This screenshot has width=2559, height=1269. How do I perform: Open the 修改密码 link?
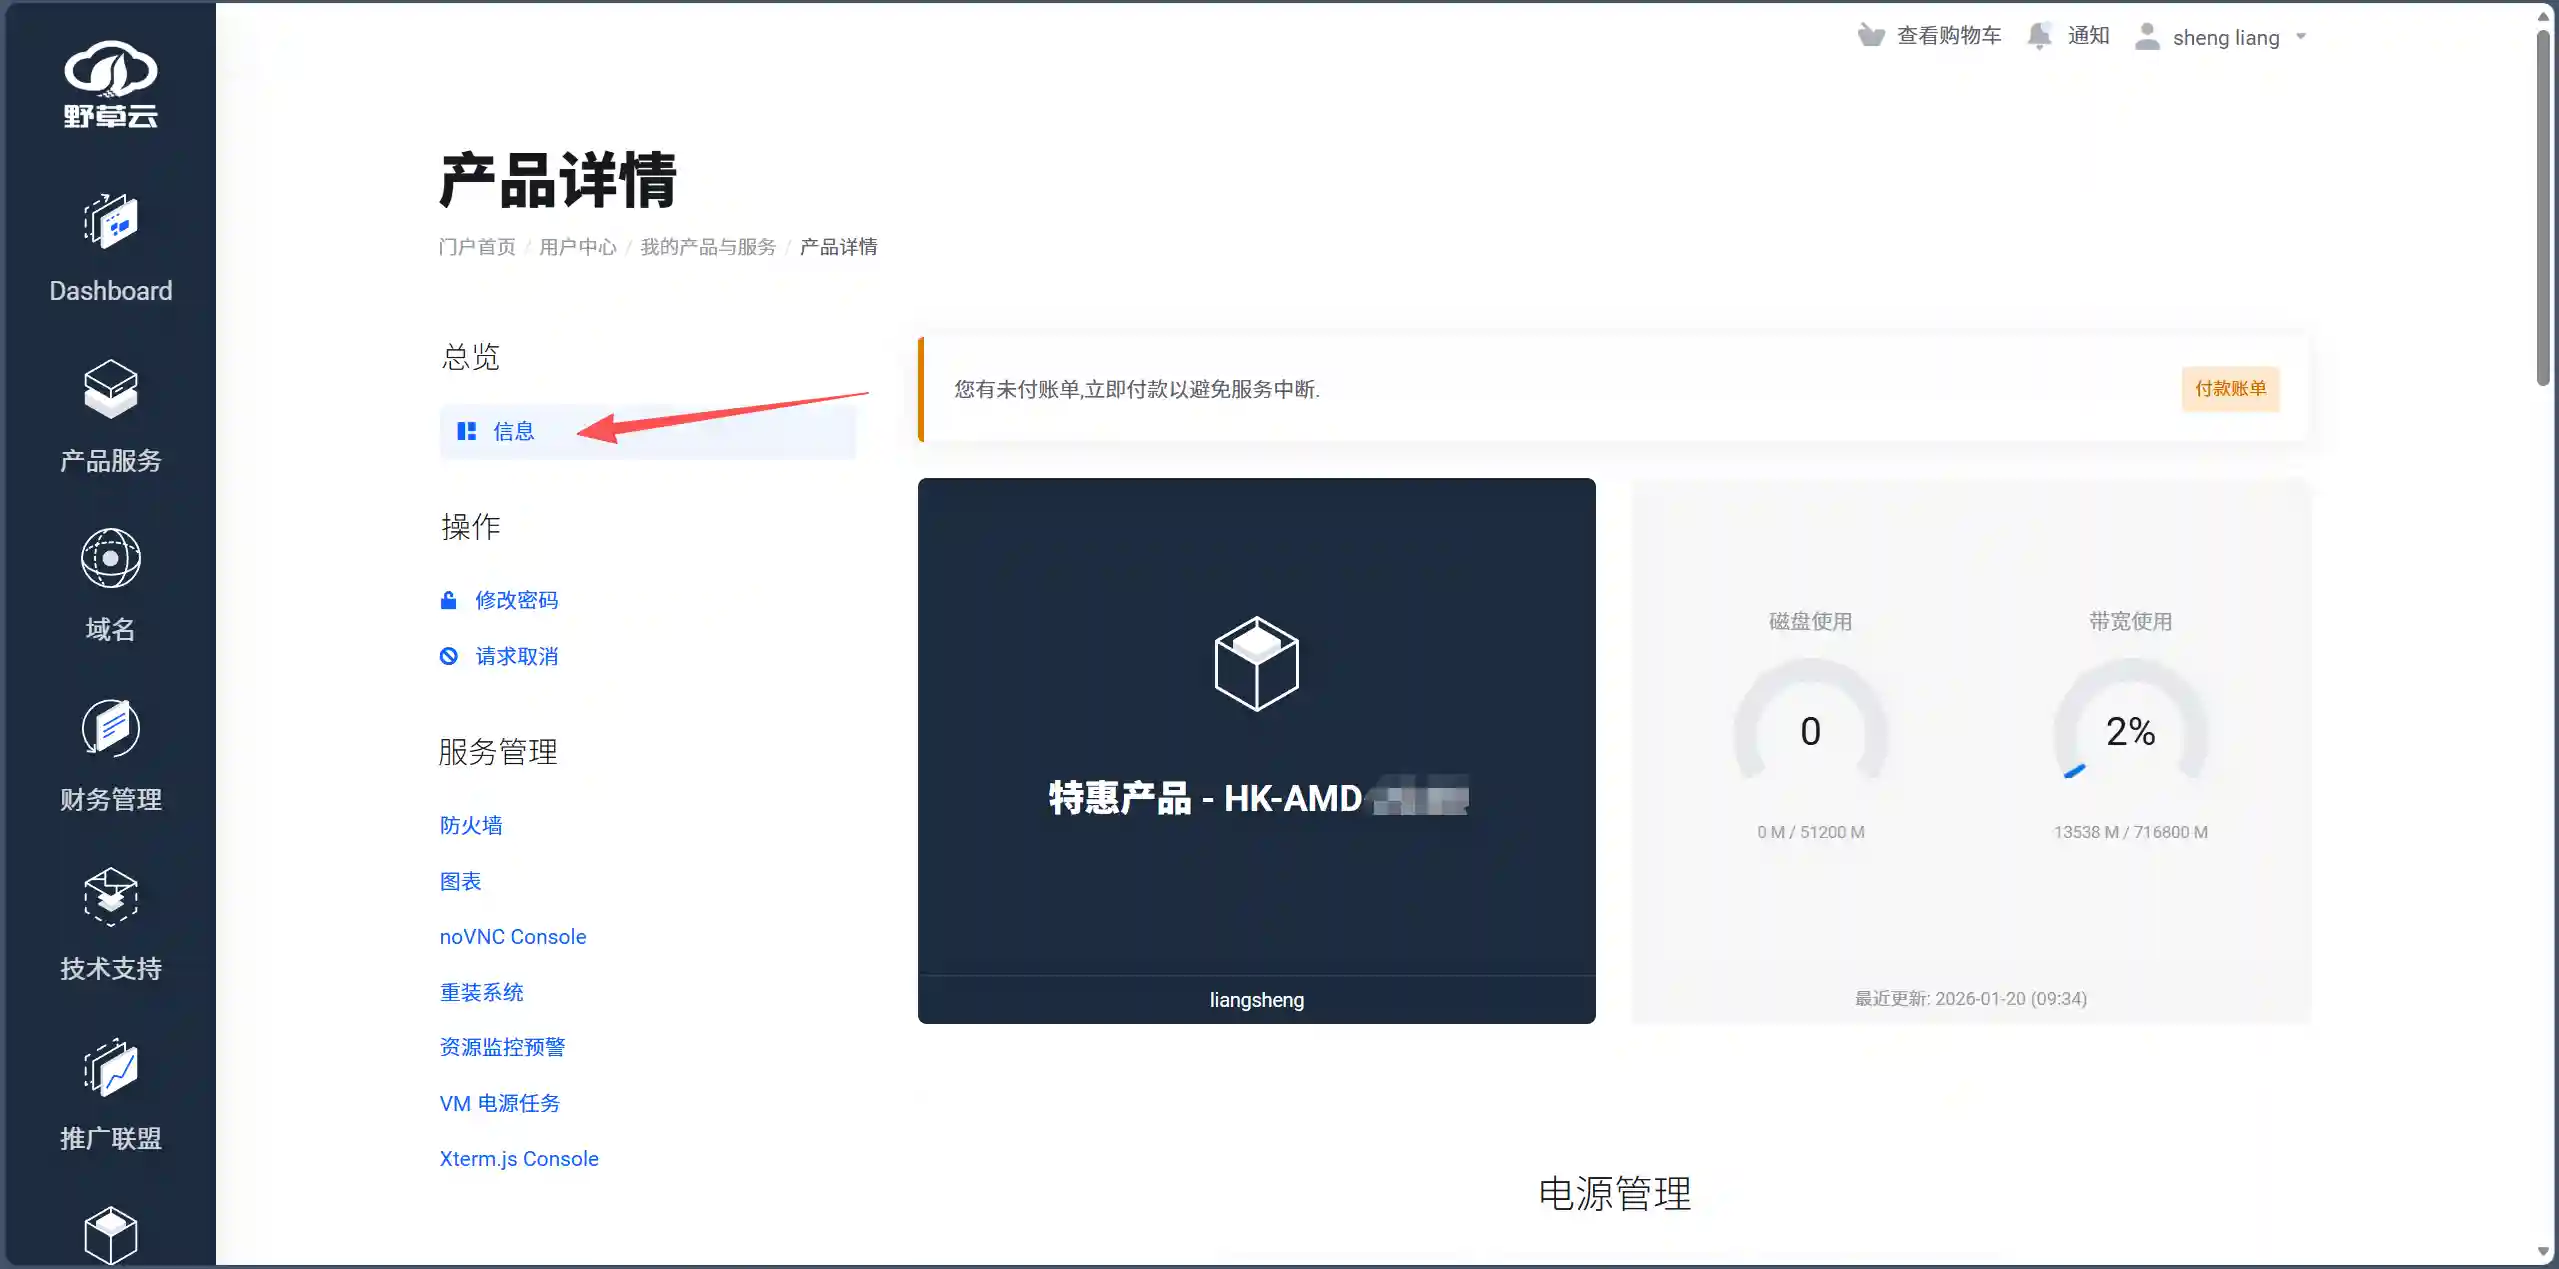(517, 600)
